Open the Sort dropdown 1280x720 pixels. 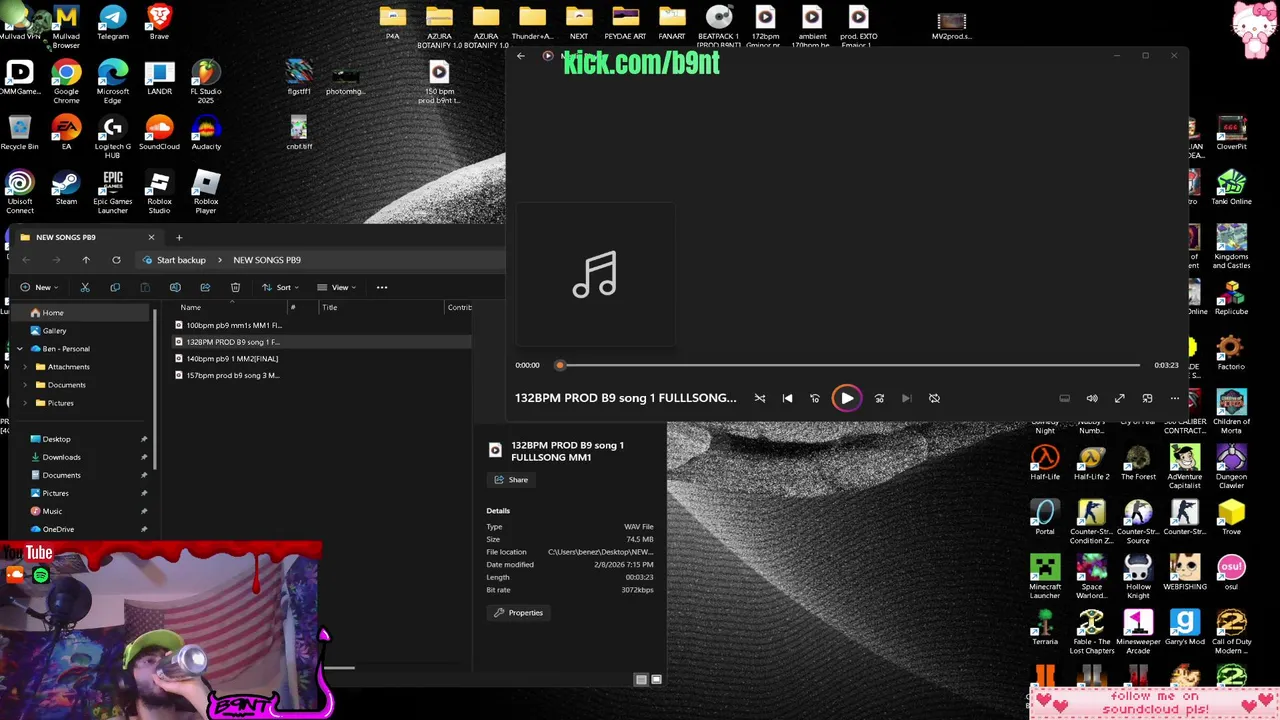281,287
